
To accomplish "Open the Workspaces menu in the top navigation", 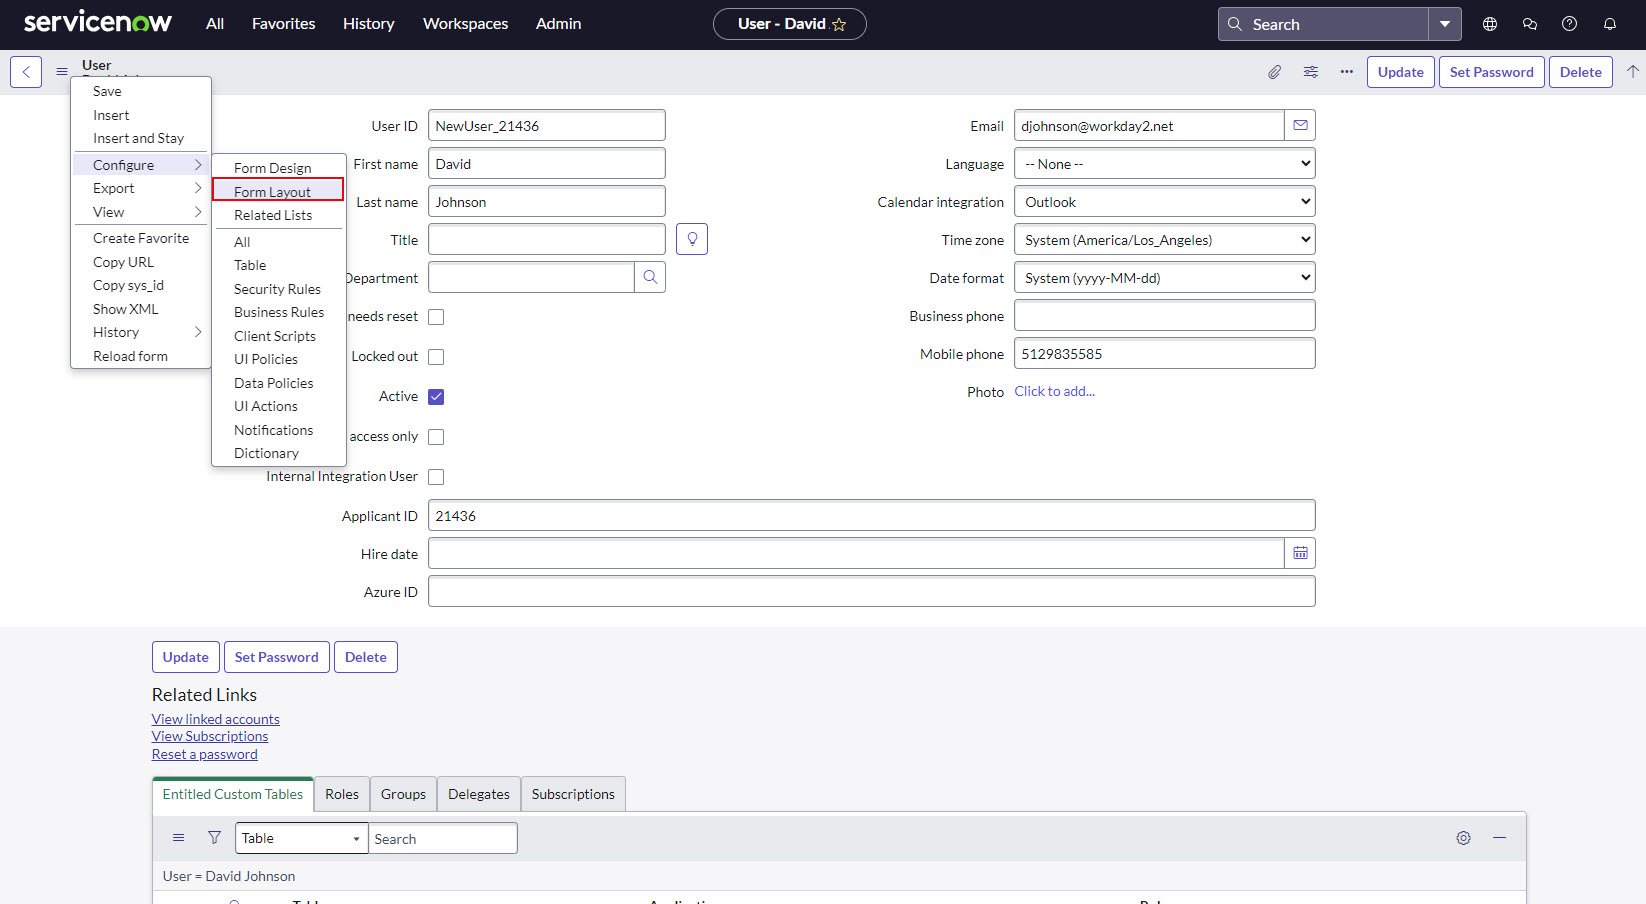I will tap(465, 24).
